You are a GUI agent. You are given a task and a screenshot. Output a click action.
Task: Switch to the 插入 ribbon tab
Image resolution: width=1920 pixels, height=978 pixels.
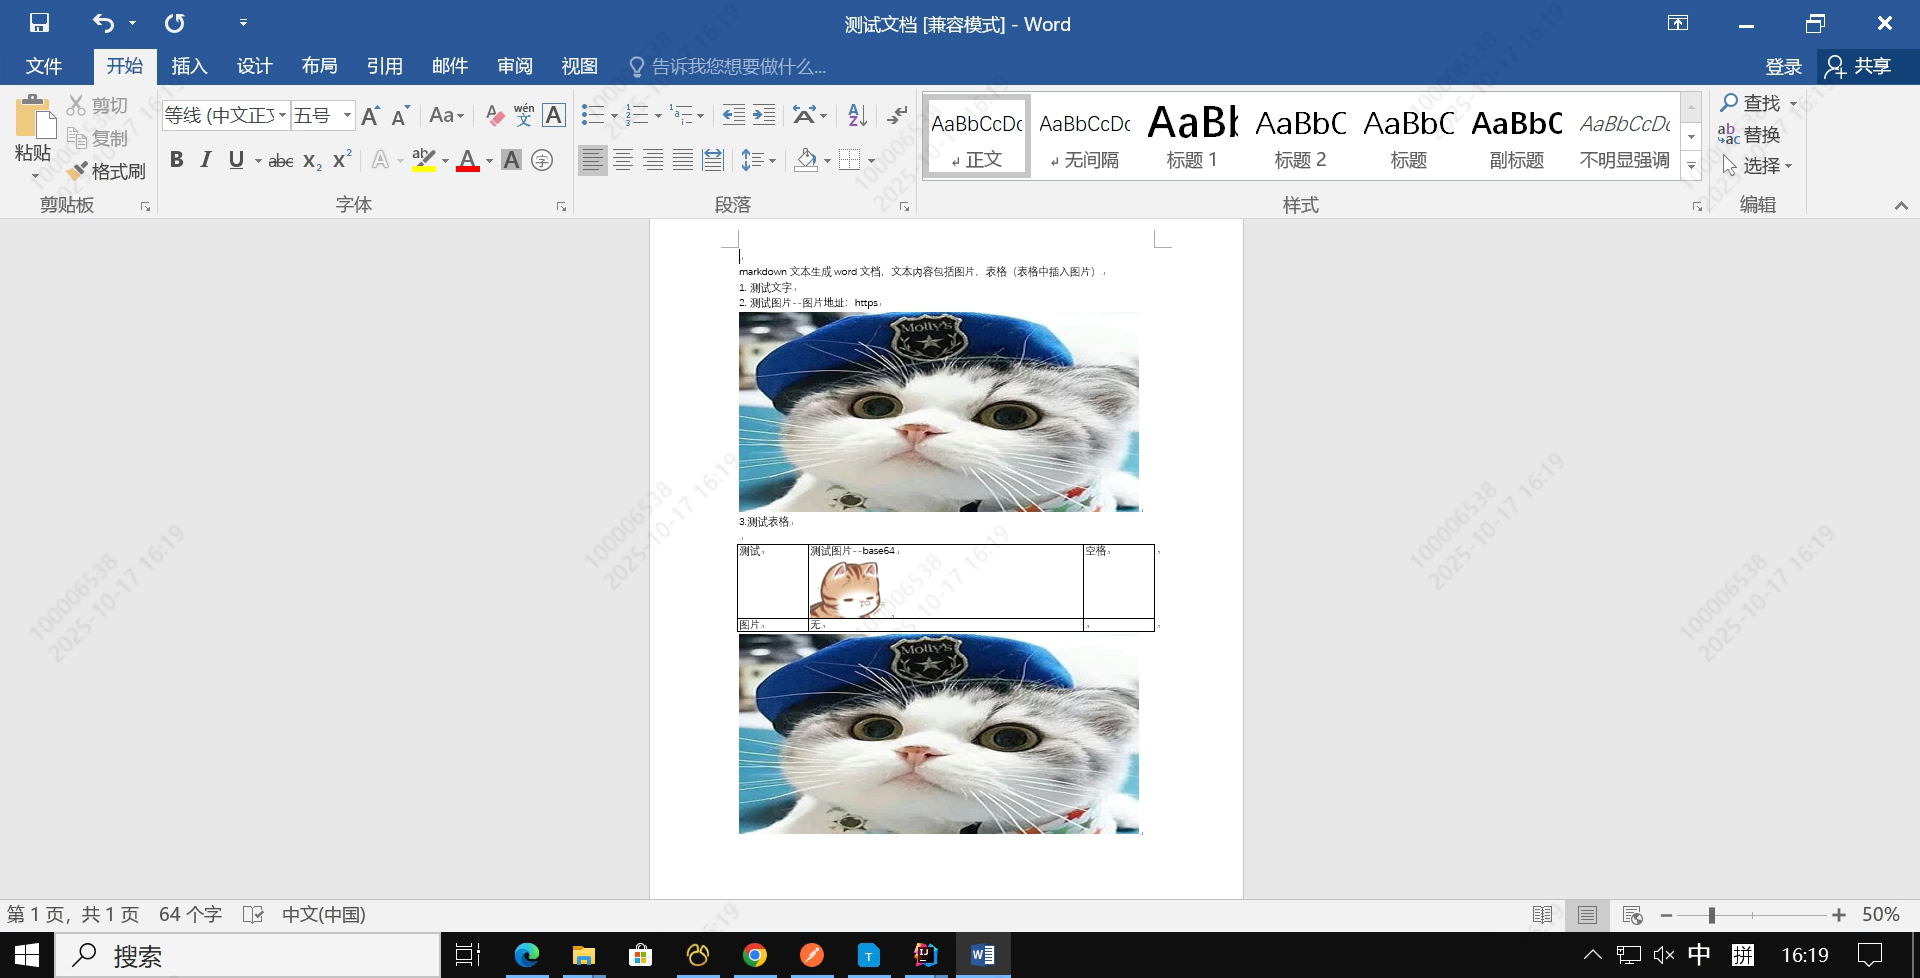(x=189, y=66)
